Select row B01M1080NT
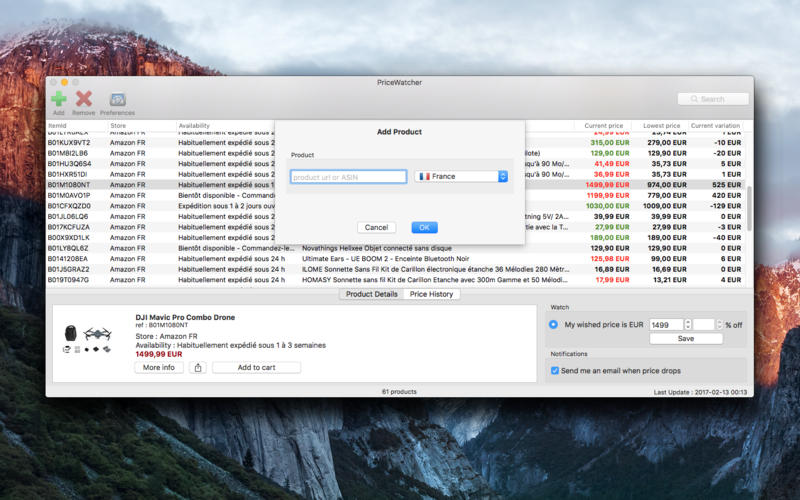800x500 pixels. tap(395, 185)
